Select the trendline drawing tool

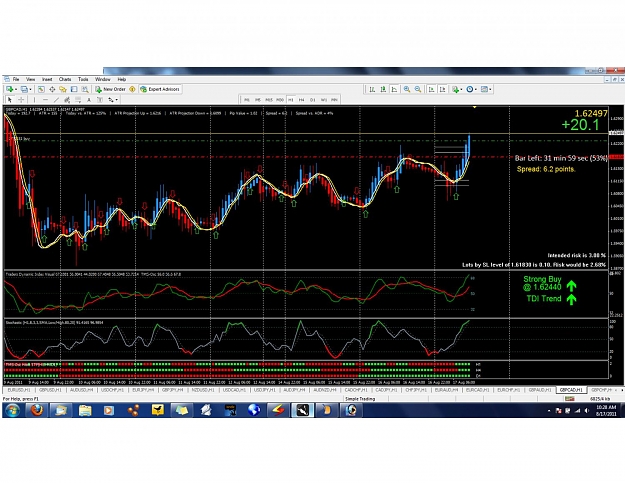56,100
